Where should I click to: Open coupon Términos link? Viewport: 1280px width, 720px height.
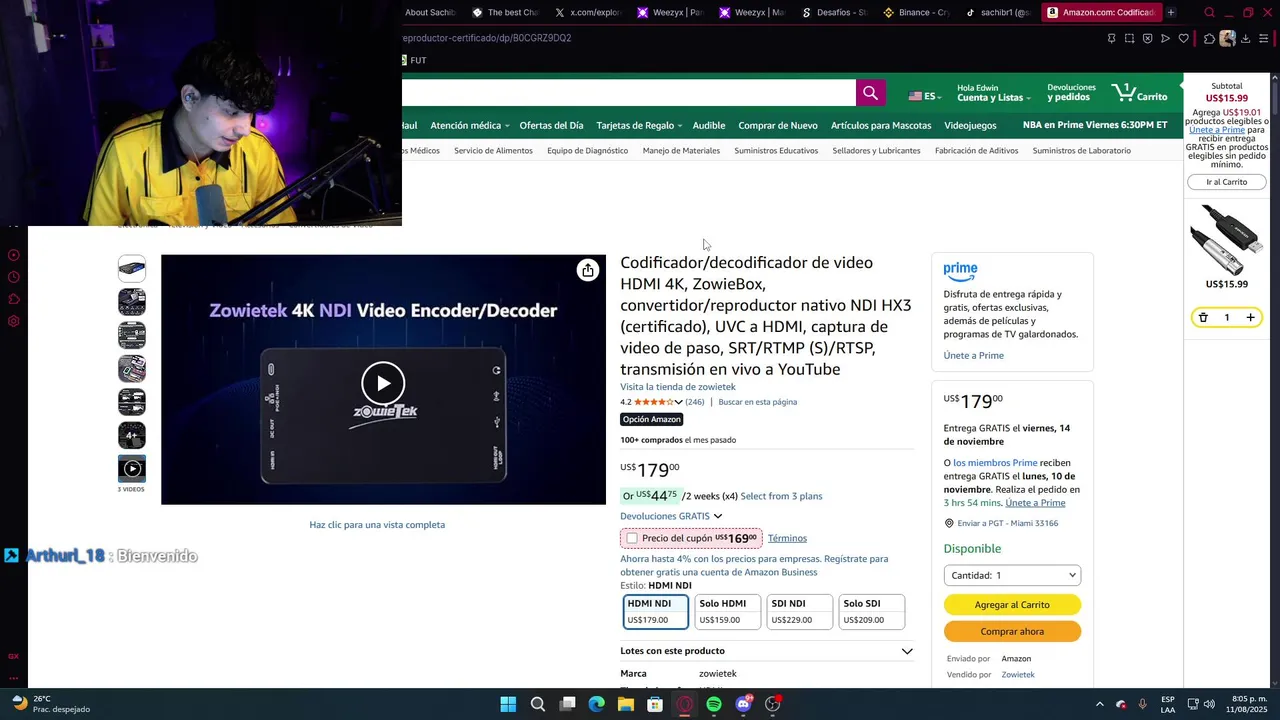click(x=787, y=538)
